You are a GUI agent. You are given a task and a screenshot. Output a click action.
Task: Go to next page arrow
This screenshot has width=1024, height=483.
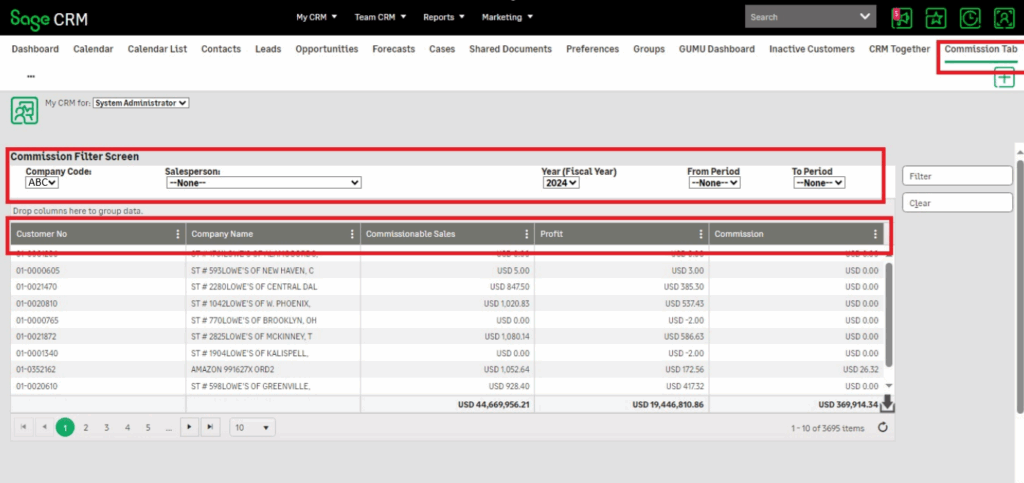(189, 427)
